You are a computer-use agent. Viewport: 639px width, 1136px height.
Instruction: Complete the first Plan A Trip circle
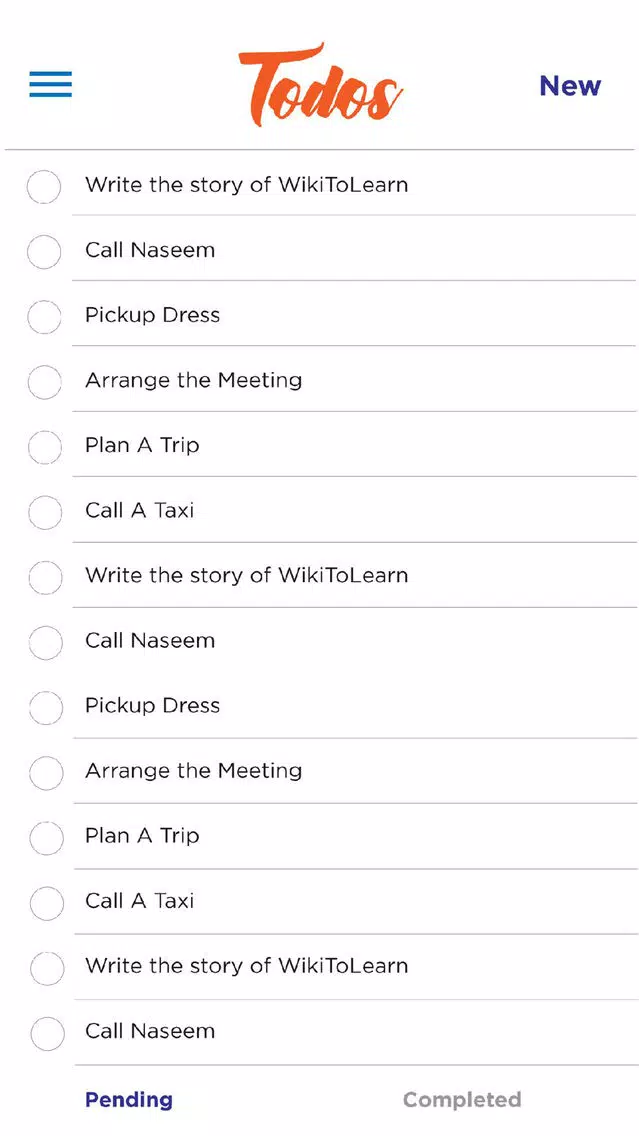tap(44, 447)
